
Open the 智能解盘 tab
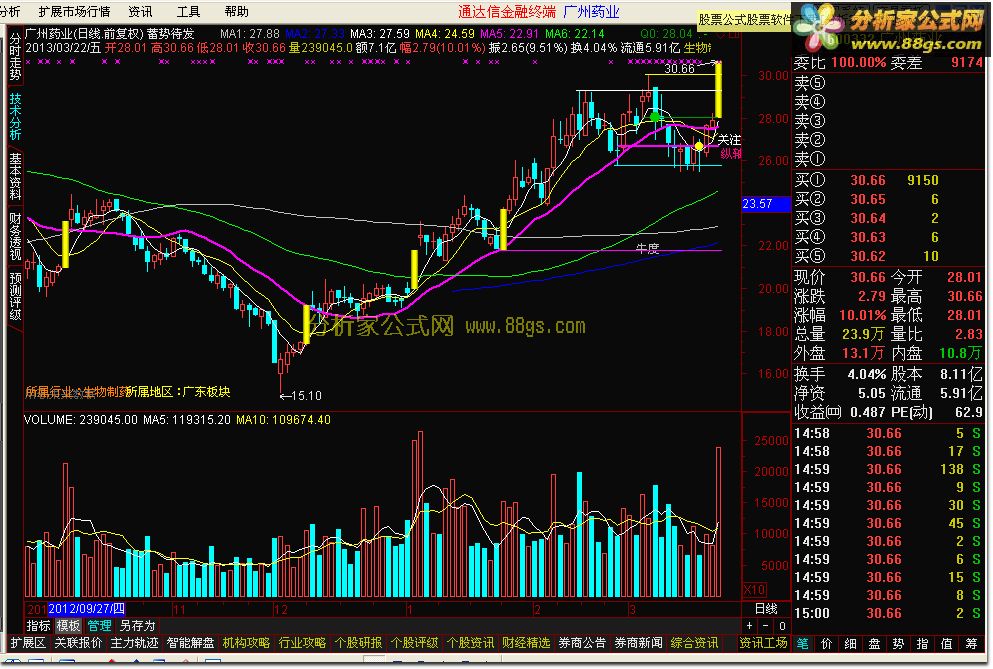(x=190, y=642)
